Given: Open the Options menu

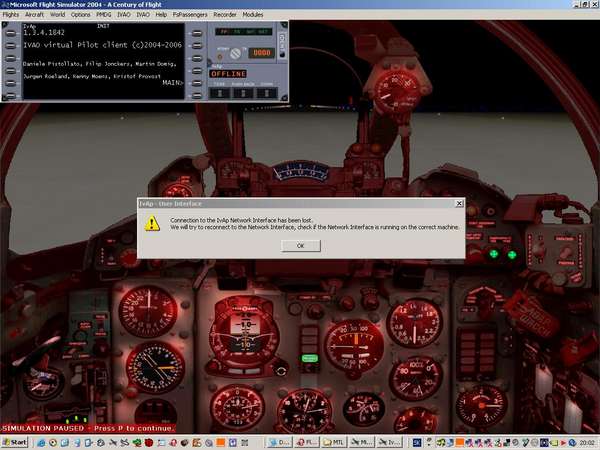Looking at the screenshot, I should [80, 15].
